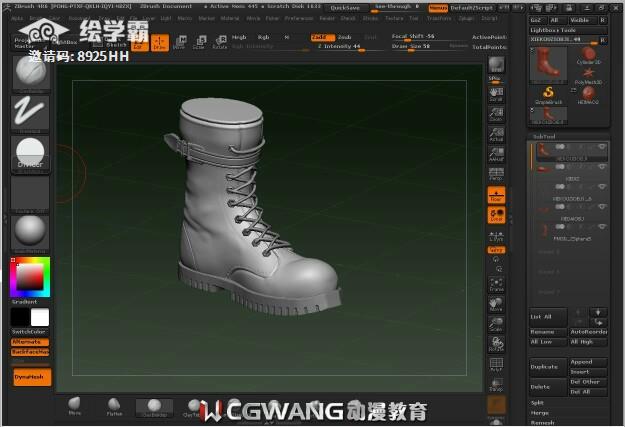Image resolution: width=625 pixels, height=427 pixels.
Task: Click the Delete subtool button
Action: click(548, 387)
